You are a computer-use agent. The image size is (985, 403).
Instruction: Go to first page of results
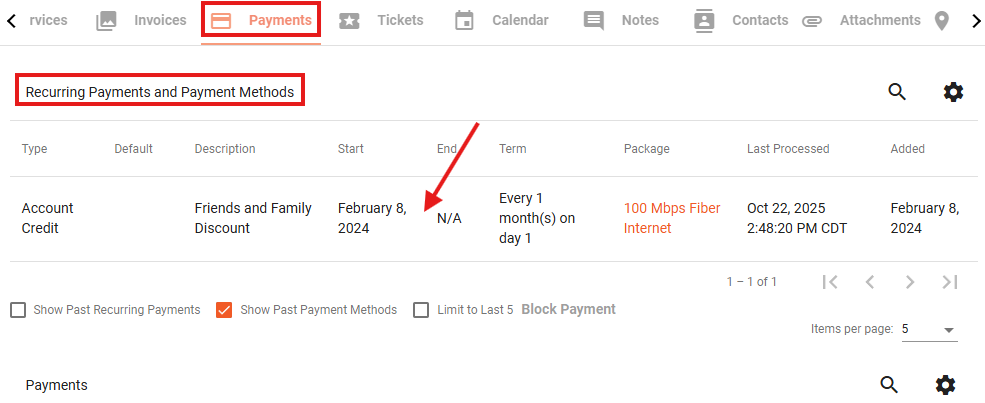pyautogui.click(x=830, y=282)
